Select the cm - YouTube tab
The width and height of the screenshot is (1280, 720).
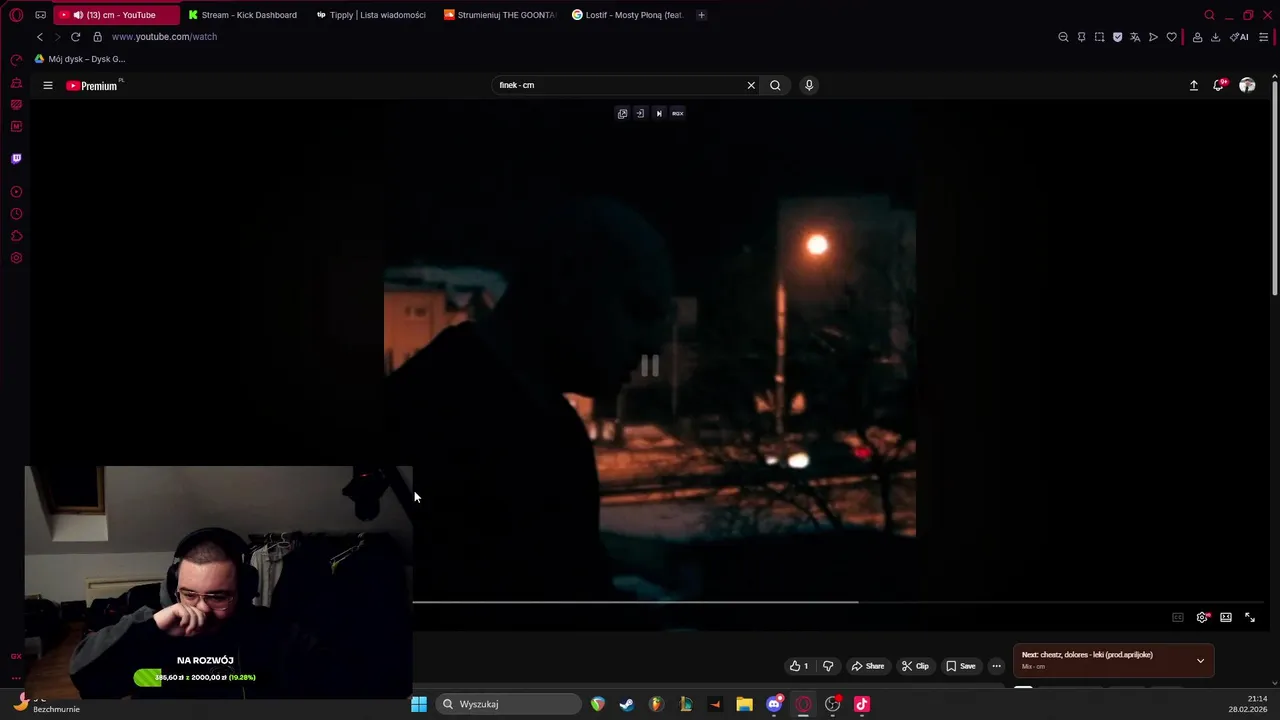[x=115, y=15]
